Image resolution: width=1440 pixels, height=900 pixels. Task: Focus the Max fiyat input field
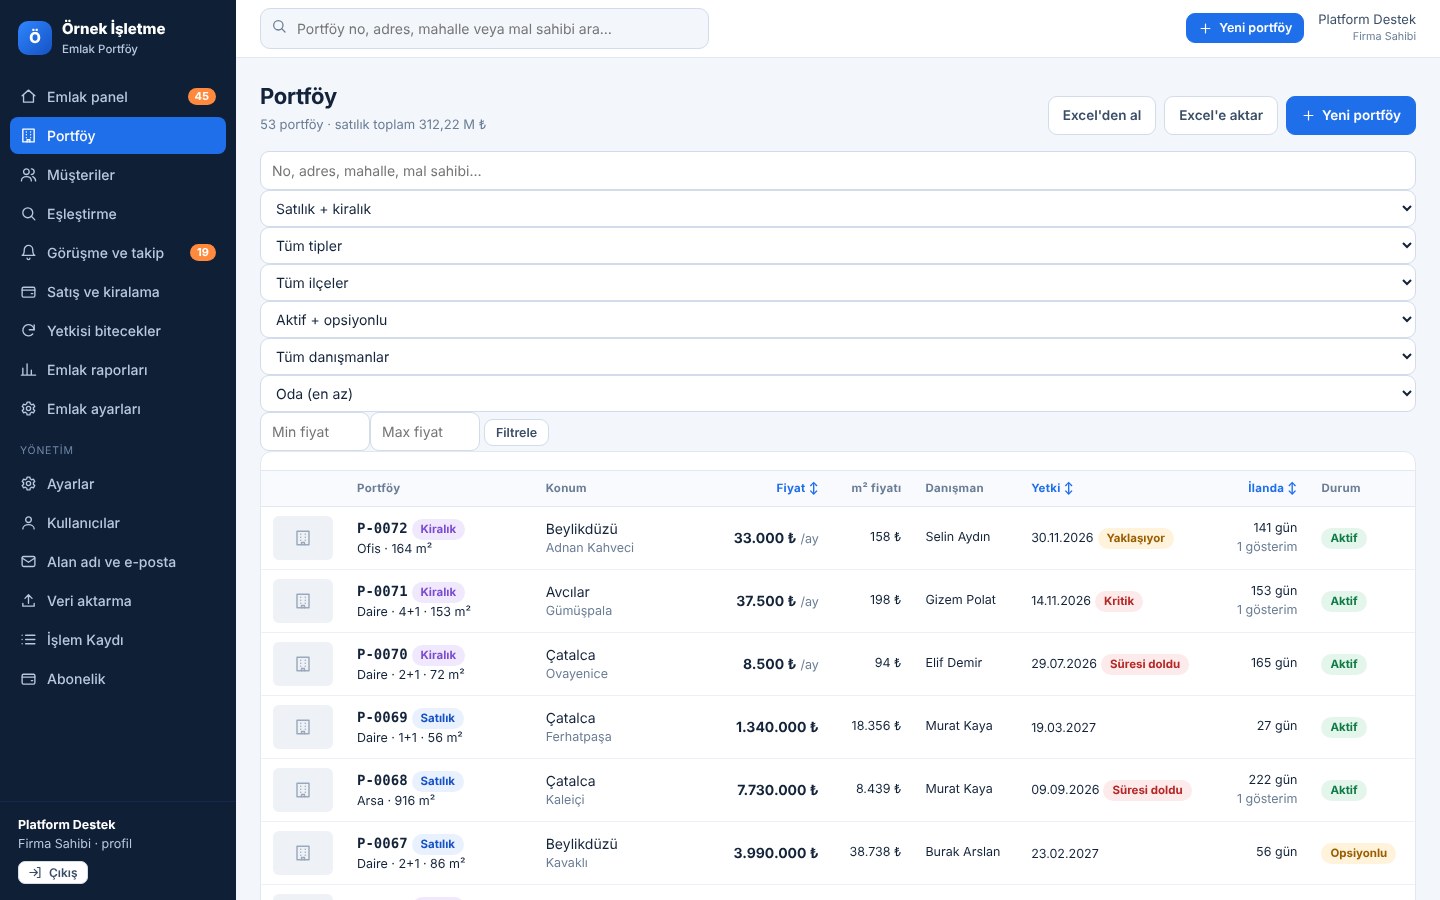425,432
